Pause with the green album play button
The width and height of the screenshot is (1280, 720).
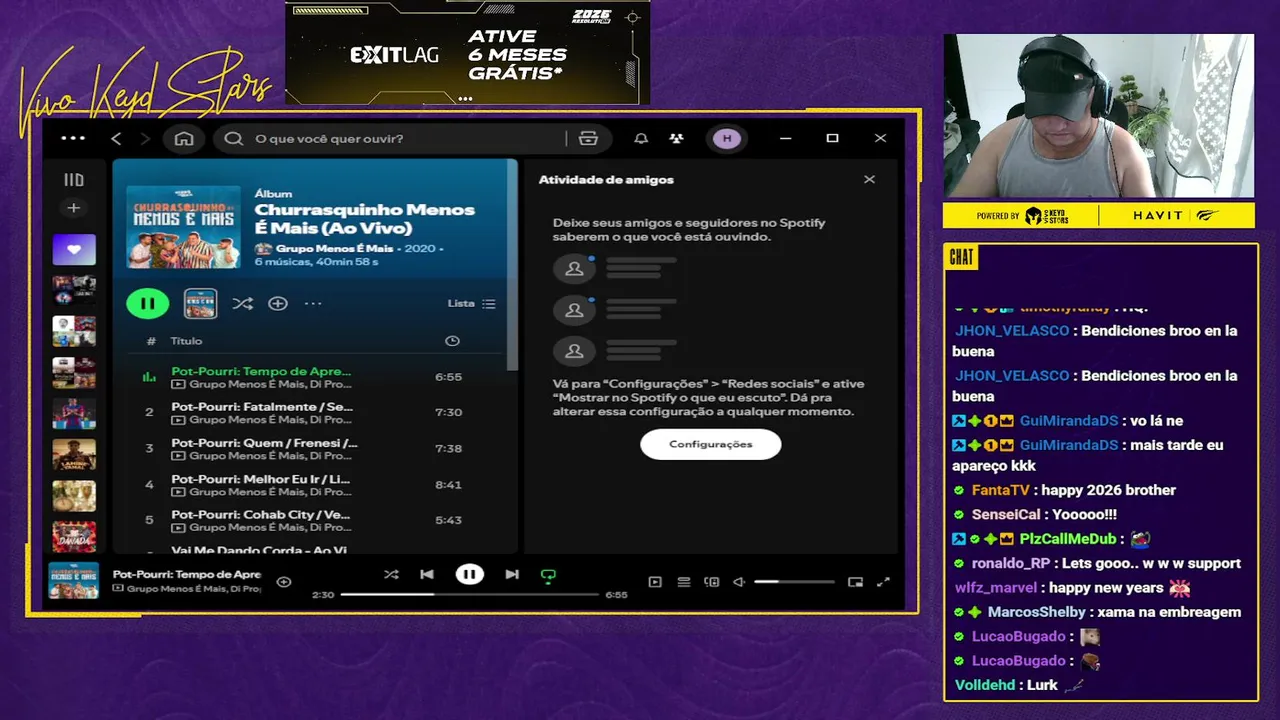pos(147,303)
